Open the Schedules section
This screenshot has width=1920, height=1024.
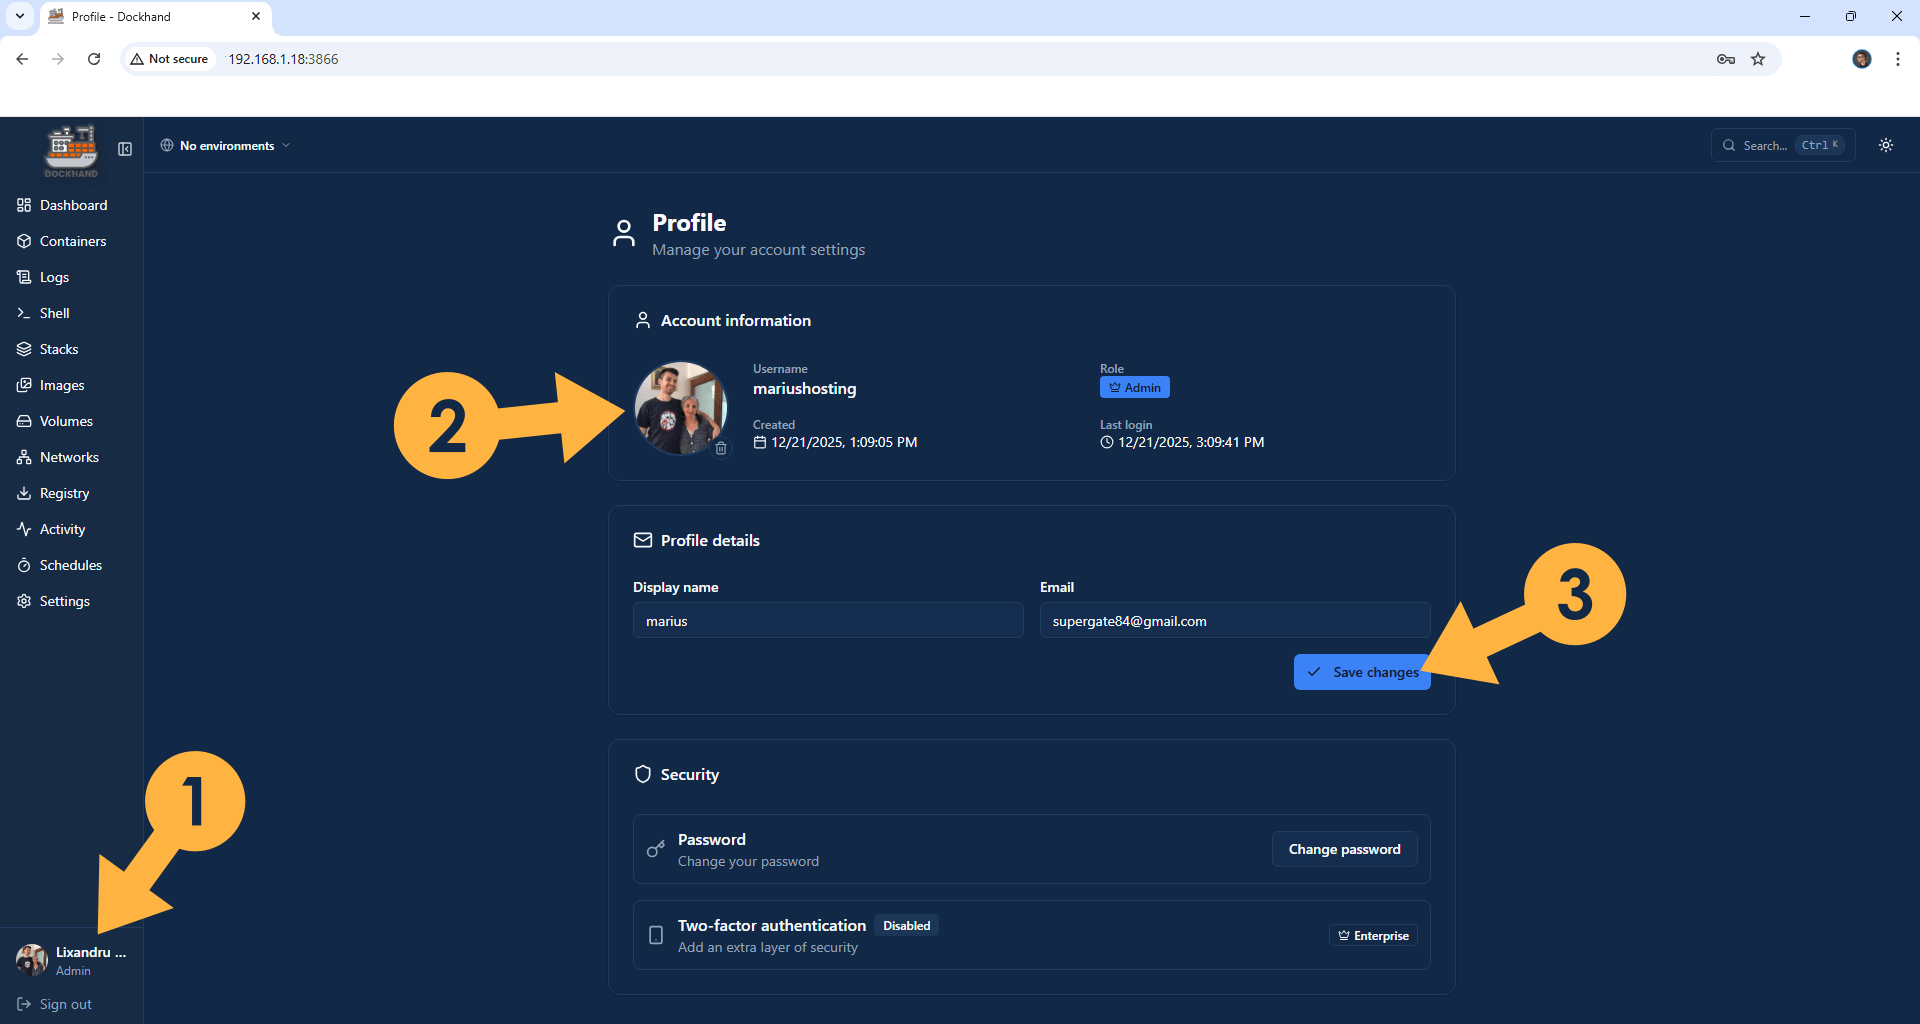[70, 565]
